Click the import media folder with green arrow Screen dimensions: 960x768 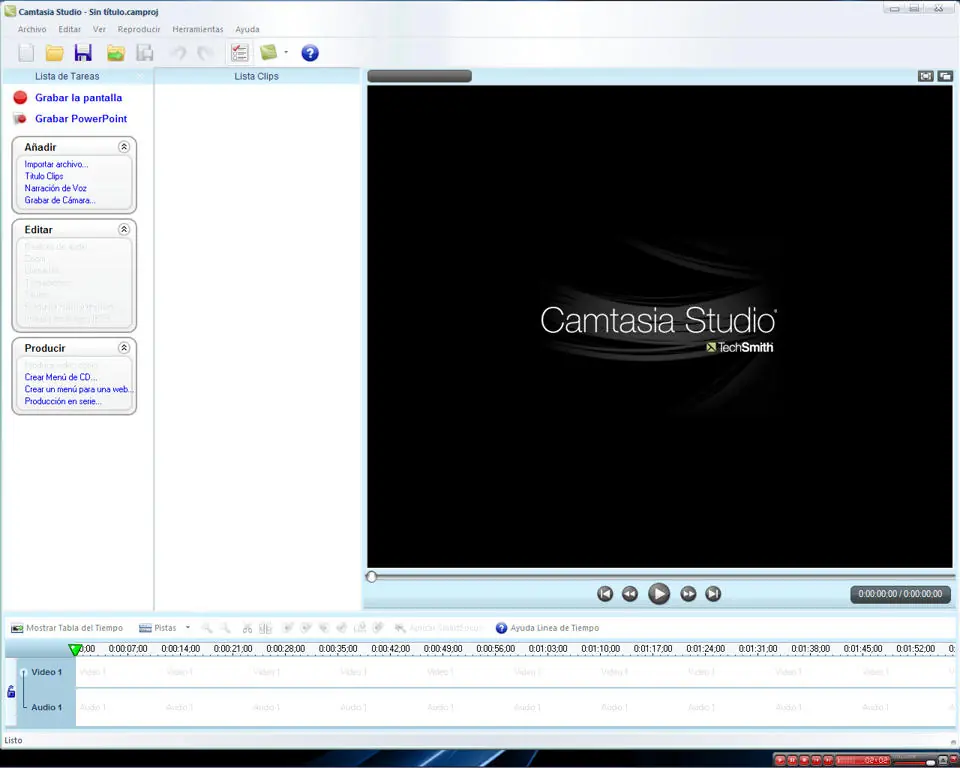tap(116, 53)
